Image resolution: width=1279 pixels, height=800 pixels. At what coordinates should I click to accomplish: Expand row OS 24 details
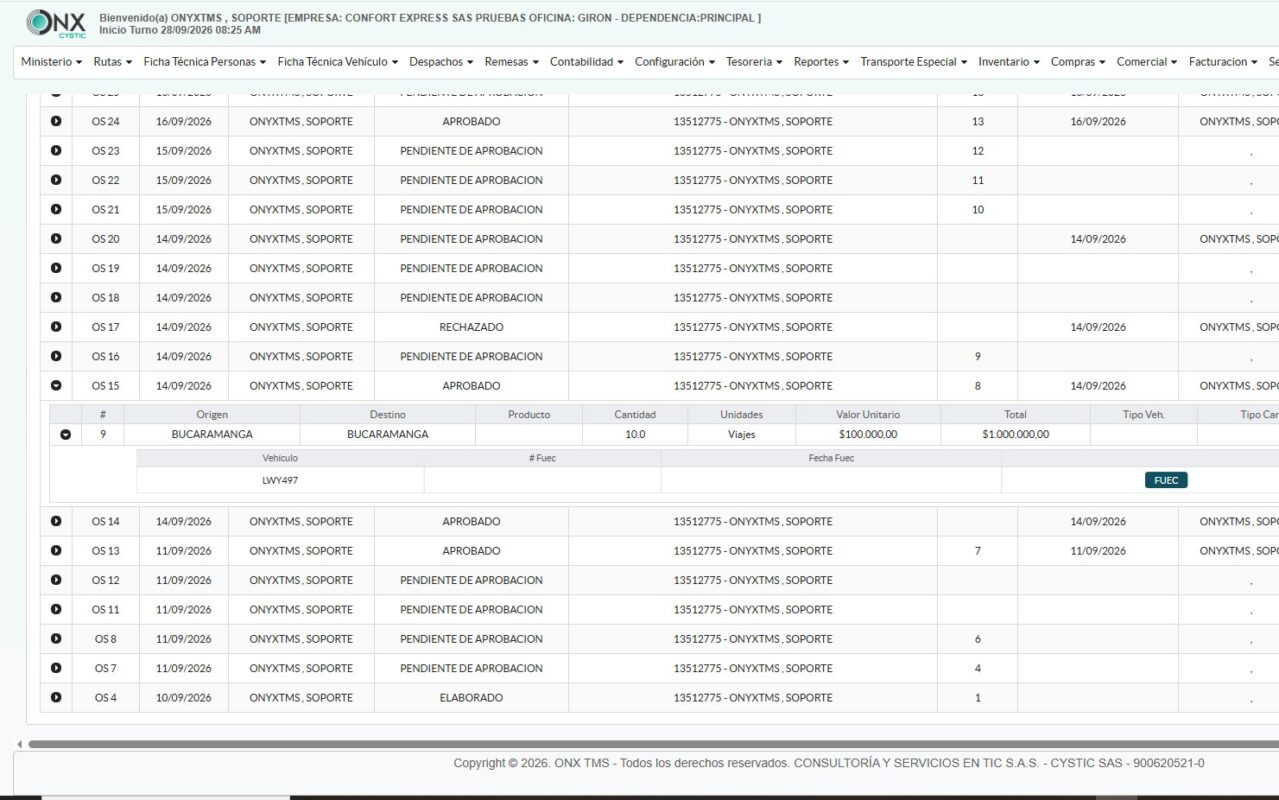[x=56, y=121]
